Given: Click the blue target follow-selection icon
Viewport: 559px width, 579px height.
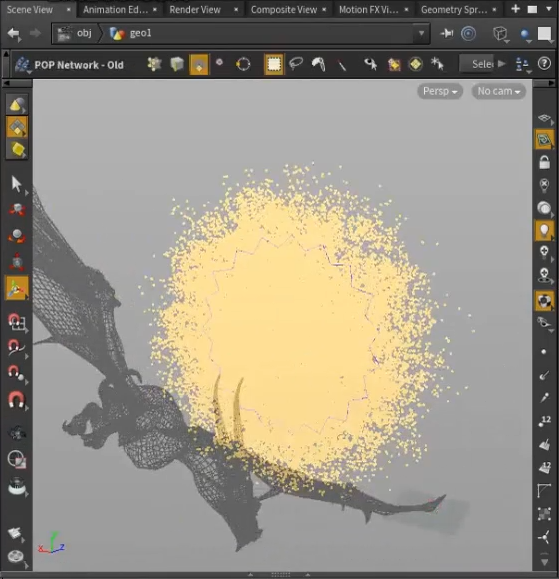Looking at the screenshot, I should [x=468, y=34].
